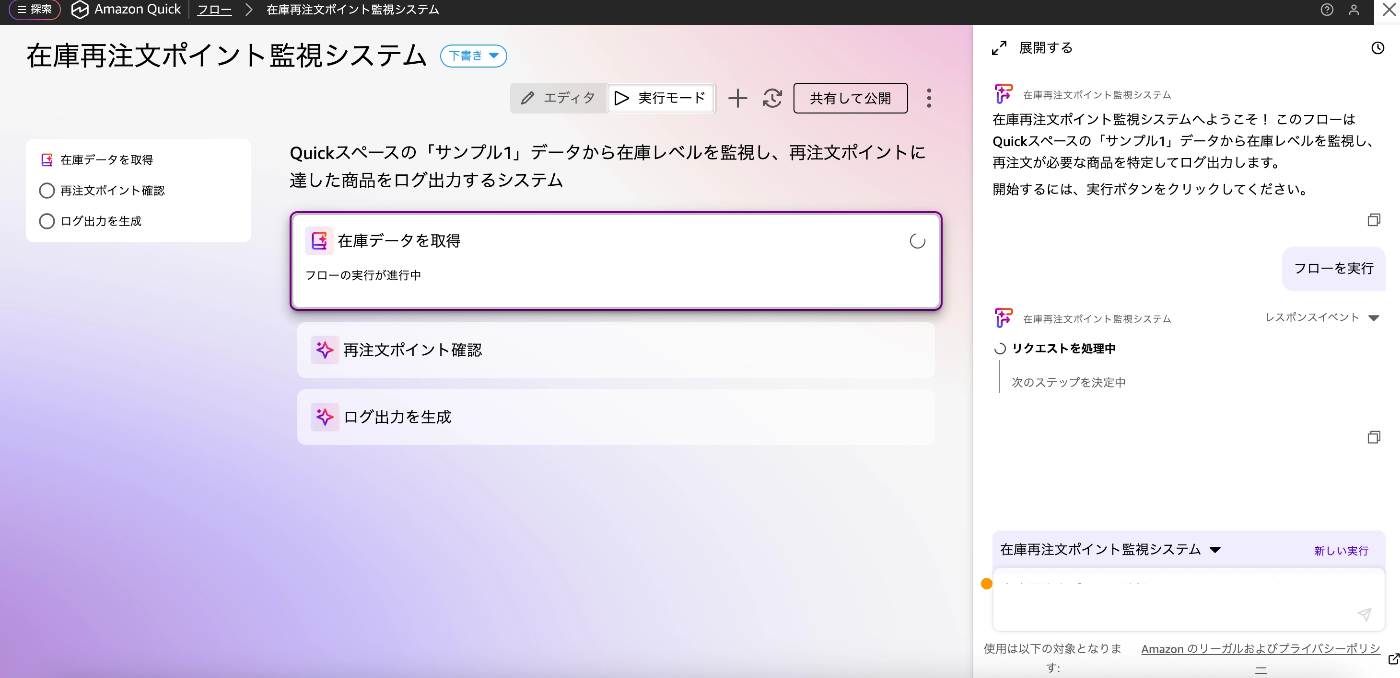This screenshot has height=678, width=1400.
Task: Click the フローを実行 chat bubble
Action: tap(1334, 268)
